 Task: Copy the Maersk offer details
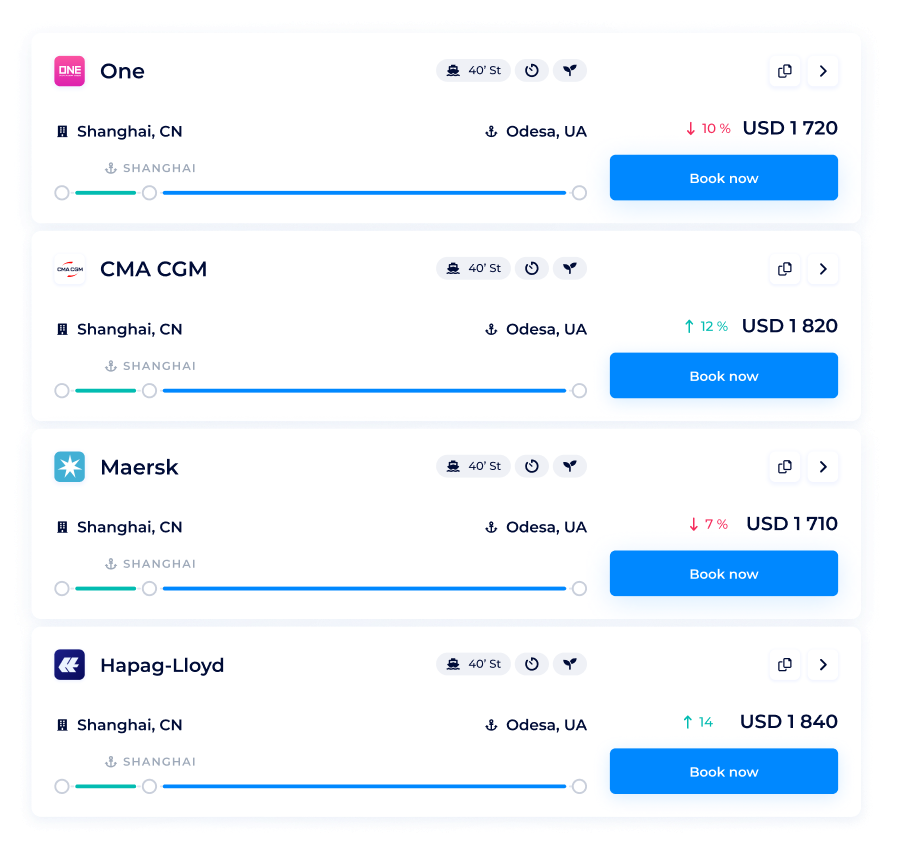785,467
